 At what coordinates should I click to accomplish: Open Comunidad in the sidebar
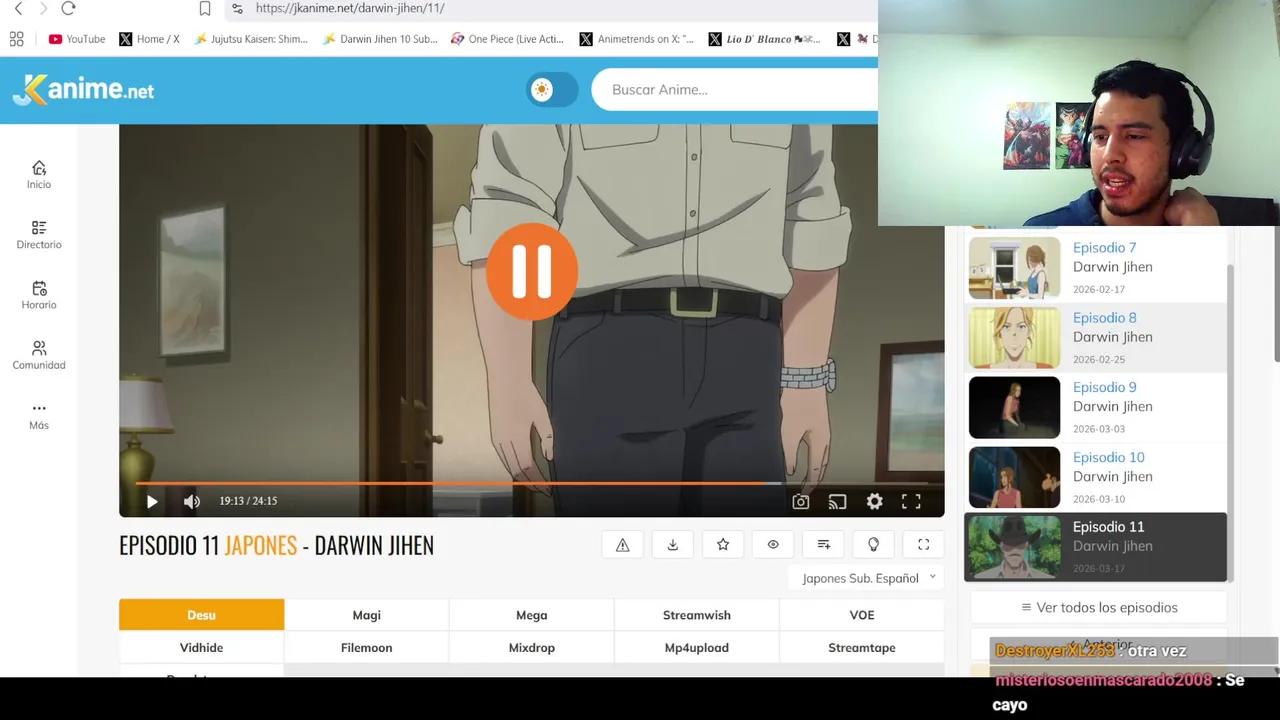tap(39, 355)
